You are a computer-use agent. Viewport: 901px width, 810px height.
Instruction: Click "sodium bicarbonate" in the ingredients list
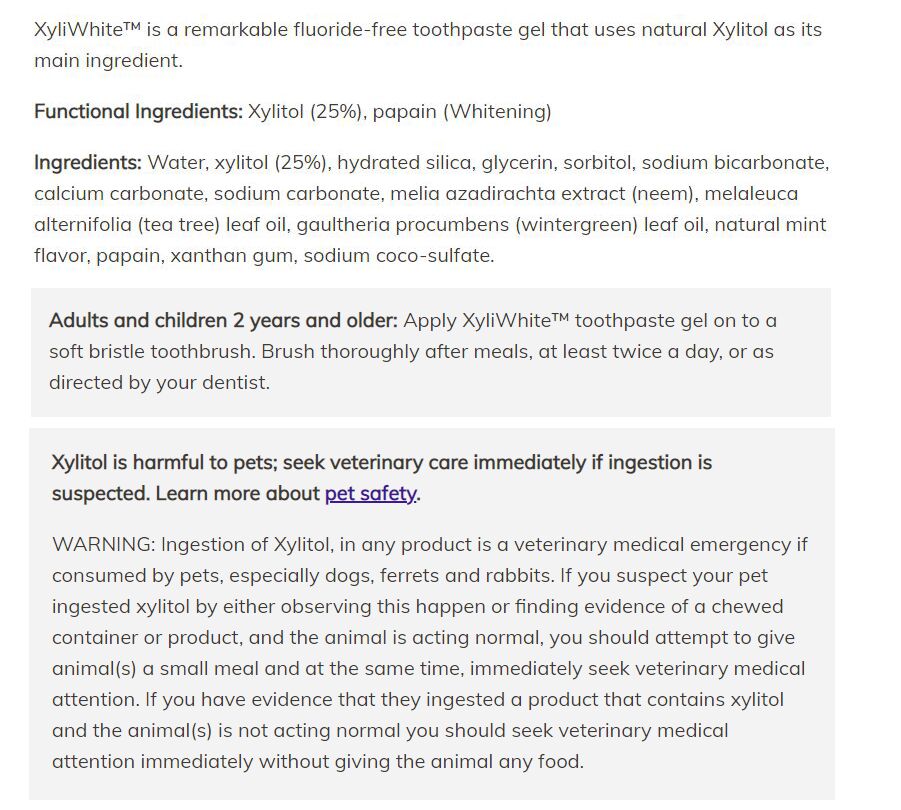[733, 163]
